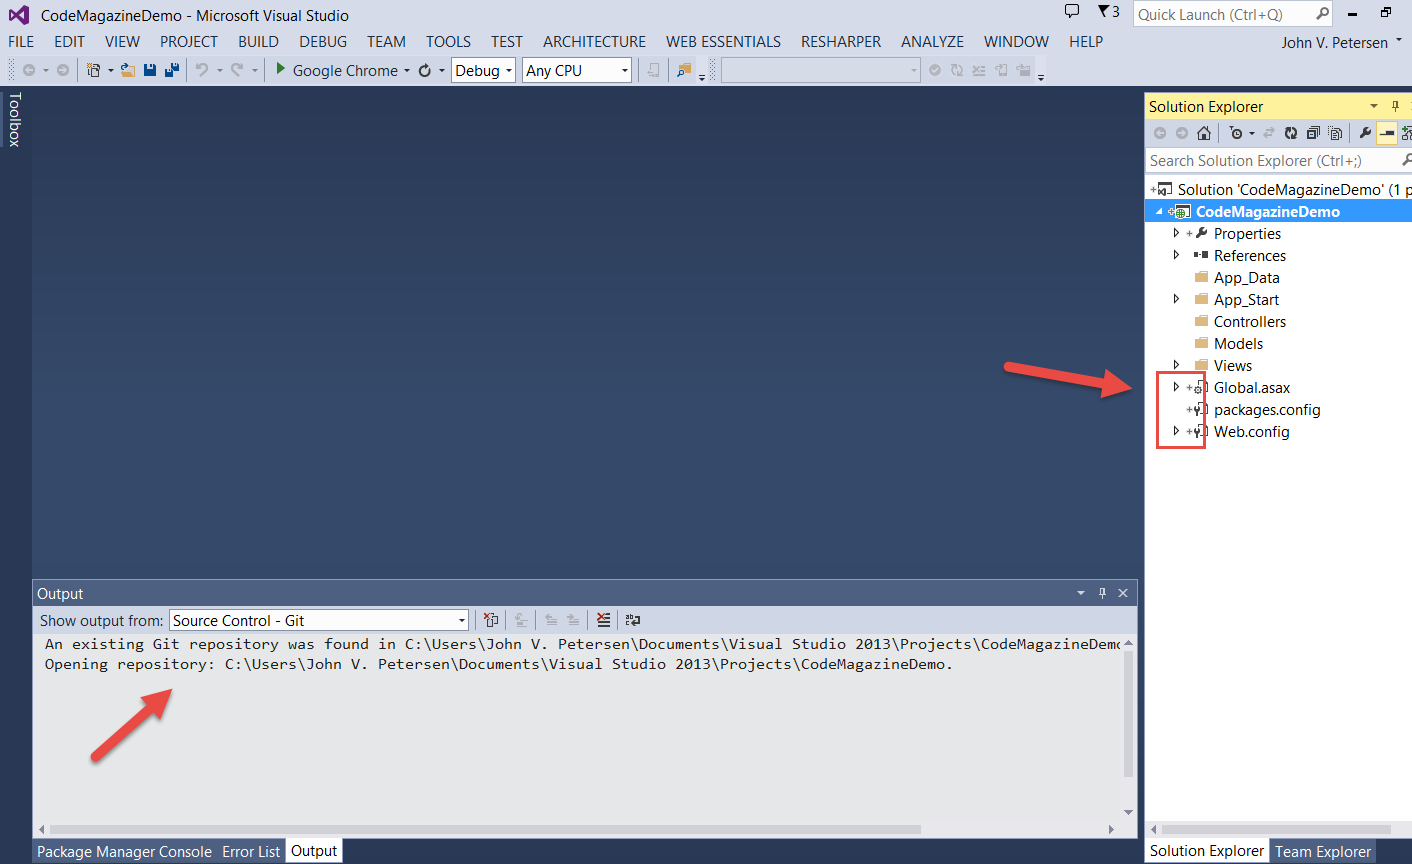
Task: Expand the Properties node
Action: 1176,233
